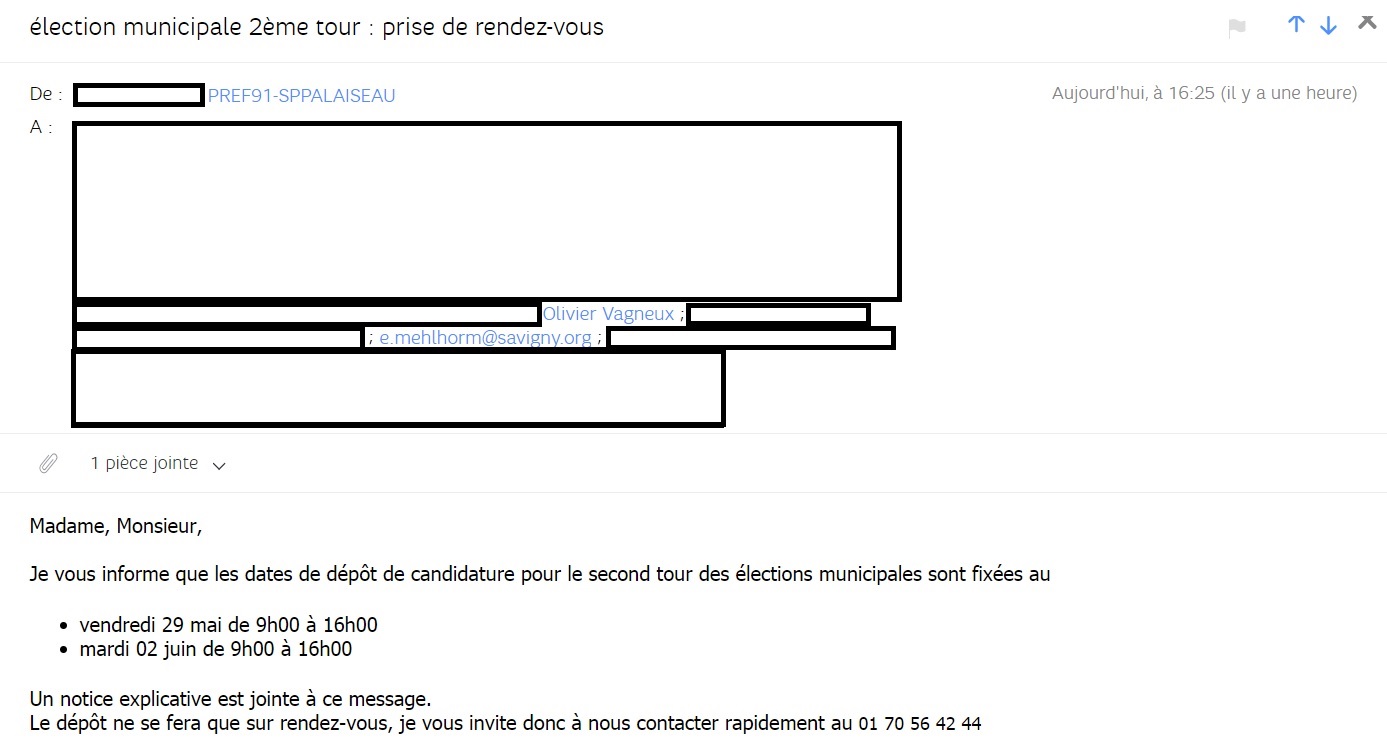Click the redacted recipient after Olivier Vagneux
Viewport: 1387px width, 744px height.
click(778, 315)
